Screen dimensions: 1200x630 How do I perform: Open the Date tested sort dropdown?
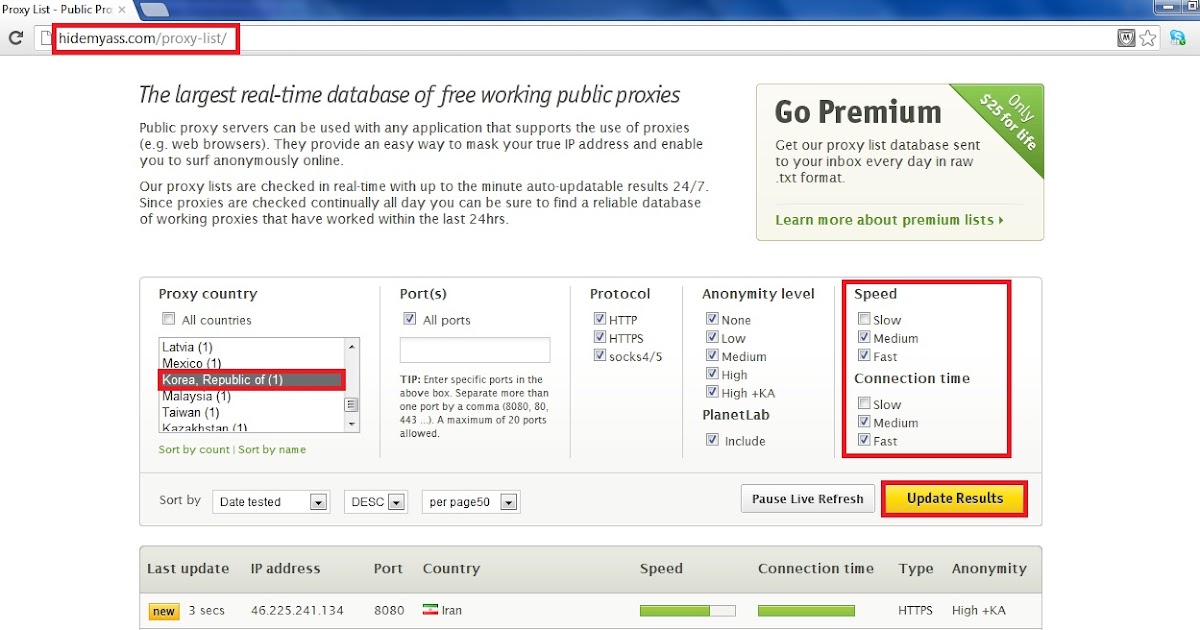click(x=271, y=502)
